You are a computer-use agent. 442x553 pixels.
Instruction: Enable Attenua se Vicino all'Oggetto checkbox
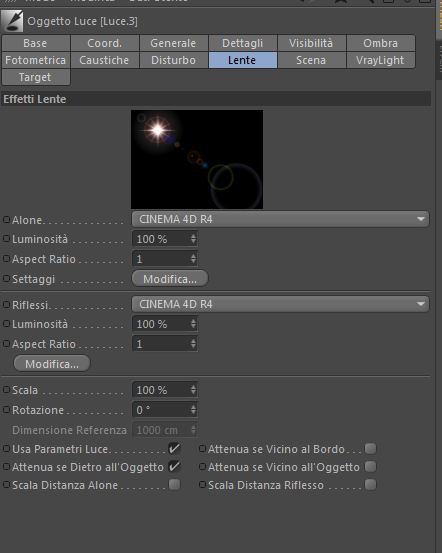pyautogui.click(x=370, y=467)
